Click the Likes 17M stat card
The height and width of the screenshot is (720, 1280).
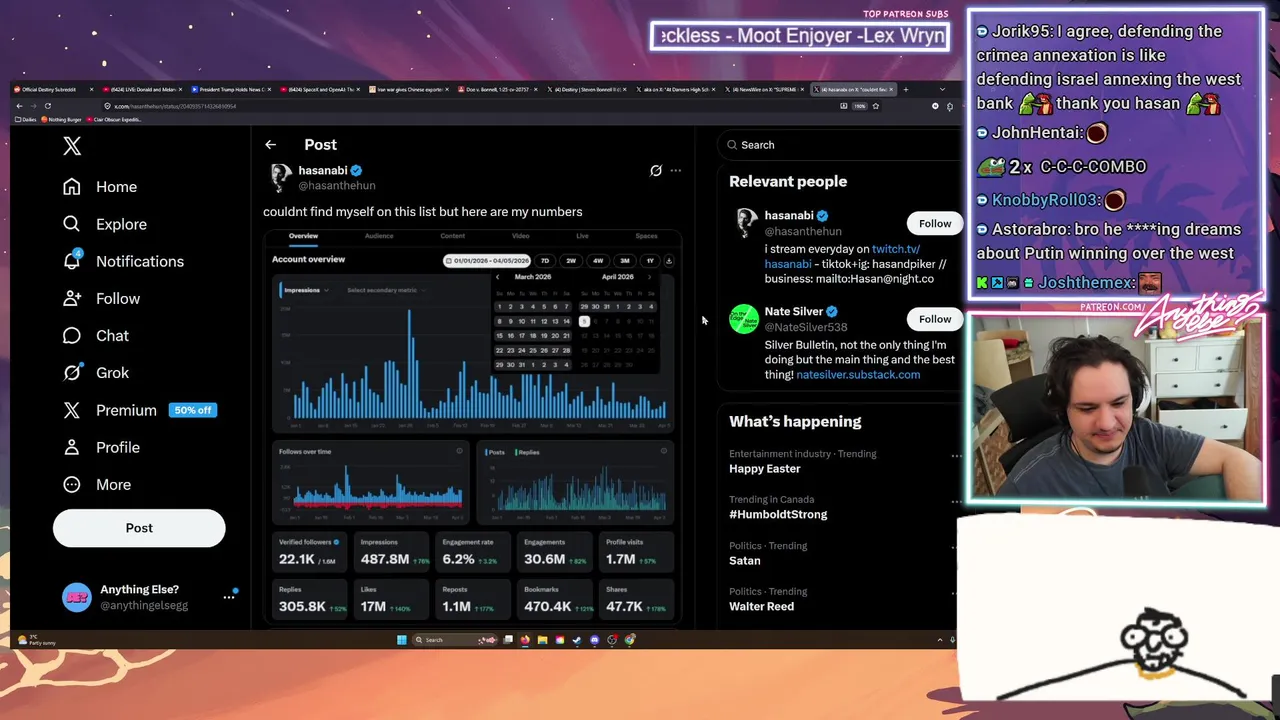coord(392,600)
